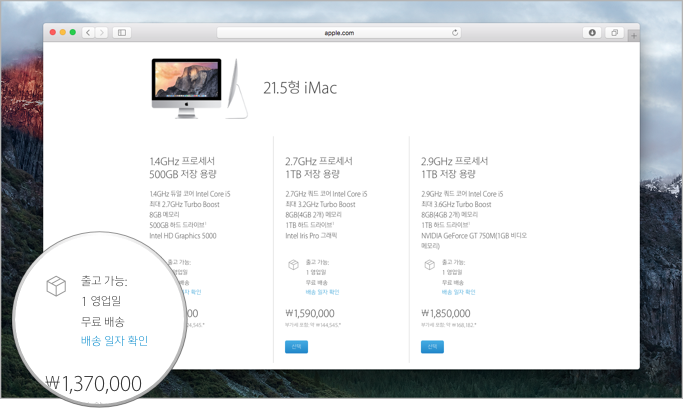The width and height of the screenshot is (683, 408).
Task: Click 2.9GHz 쿼드 코어 Intel Core i5 line
Action: tap(462, 194)
